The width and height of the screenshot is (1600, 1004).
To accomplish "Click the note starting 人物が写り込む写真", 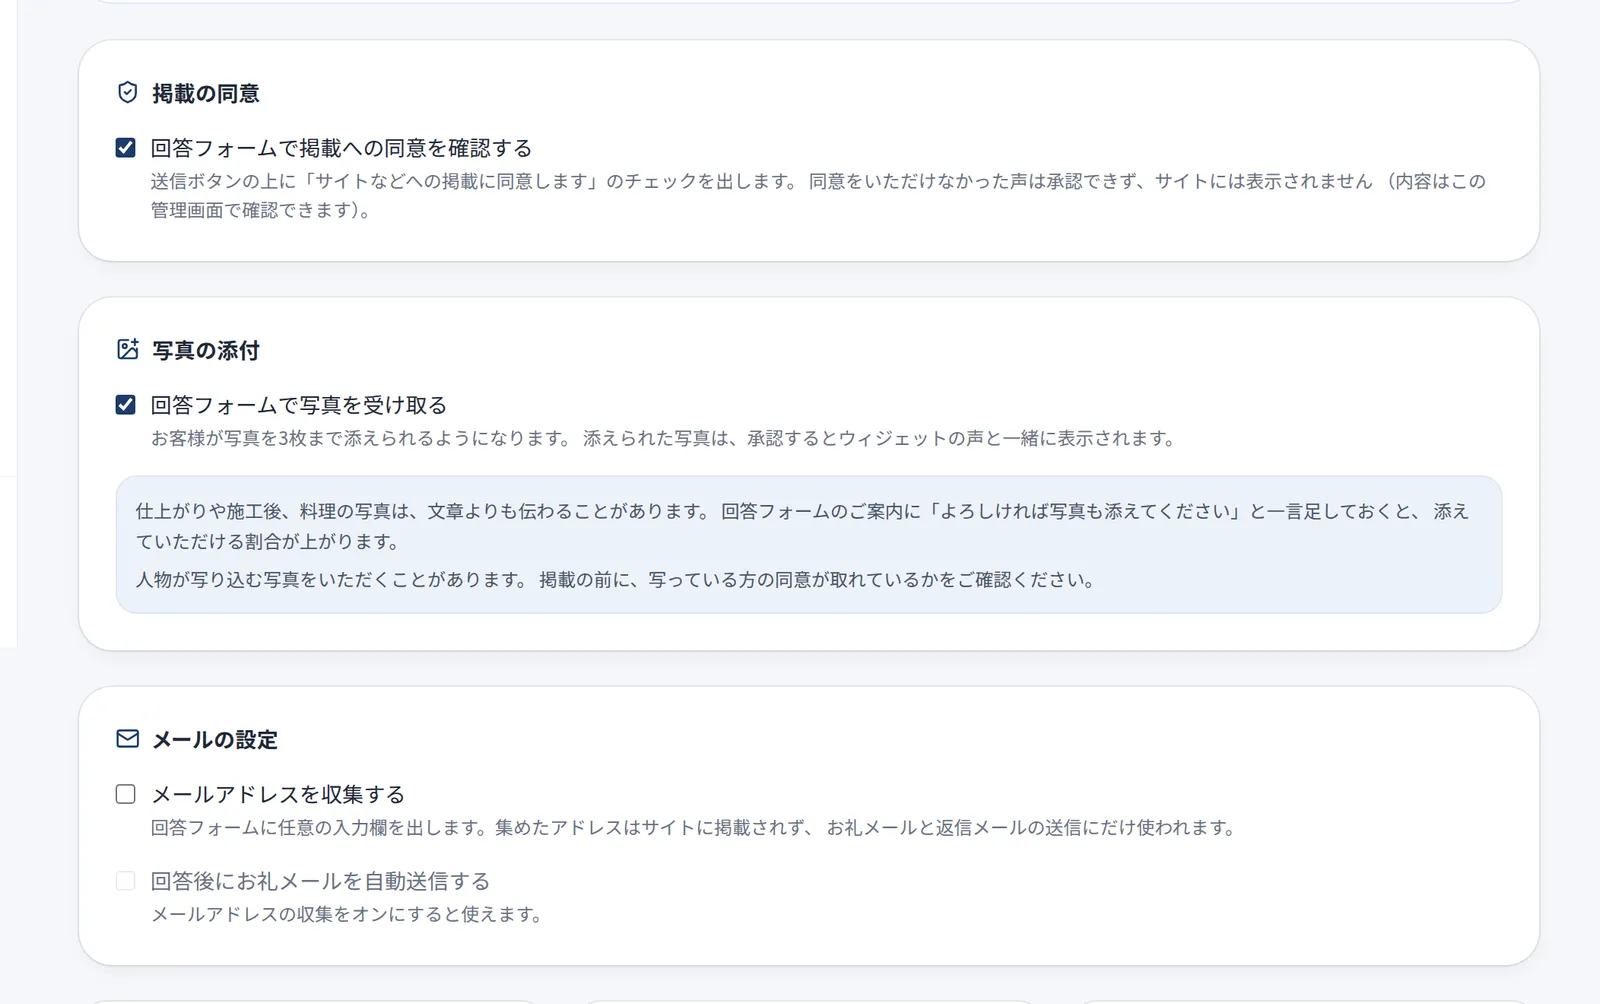I will coord(616,580).
